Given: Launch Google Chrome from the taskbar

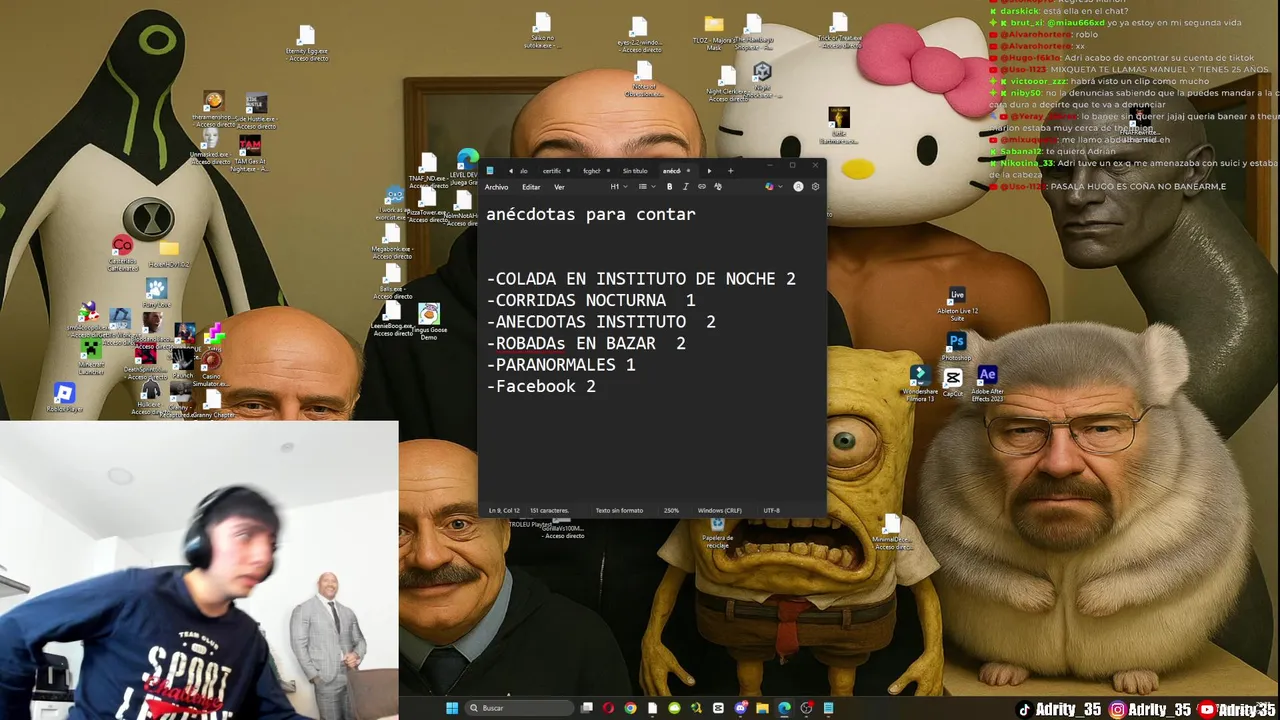Looking at the screenshot, I should (x=630, y=708).
